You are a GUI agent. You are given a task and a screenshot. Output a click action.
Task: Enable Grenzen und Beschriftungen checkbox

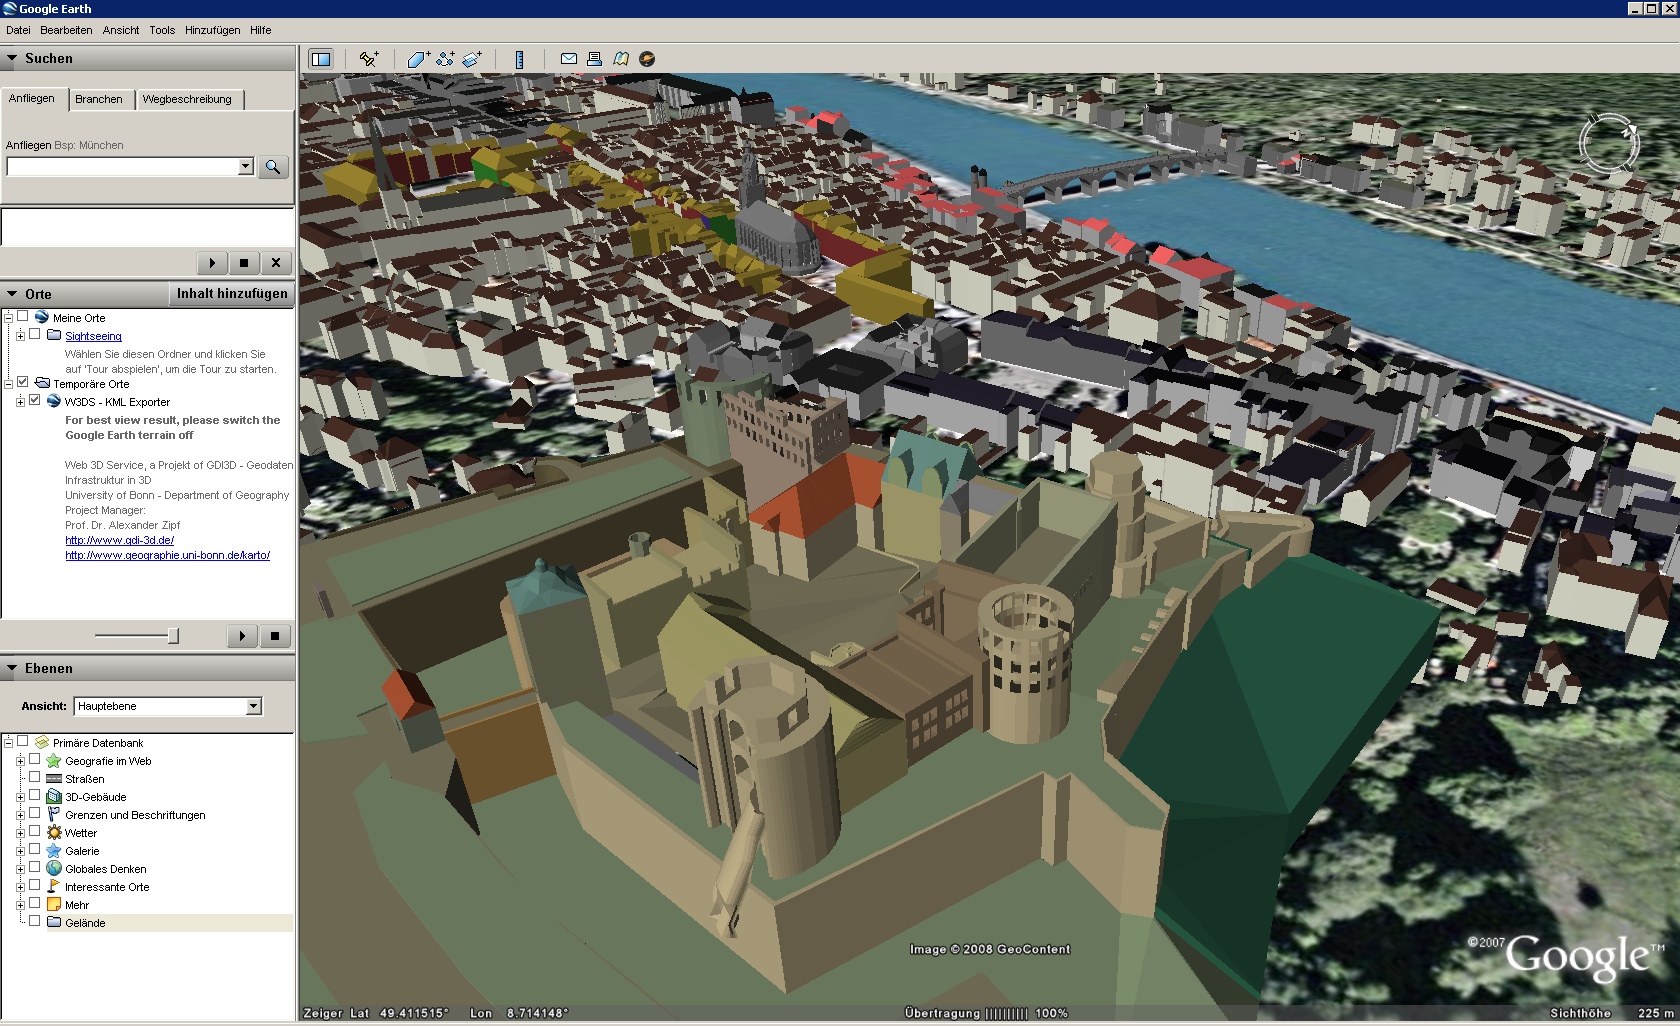point(34,813)
